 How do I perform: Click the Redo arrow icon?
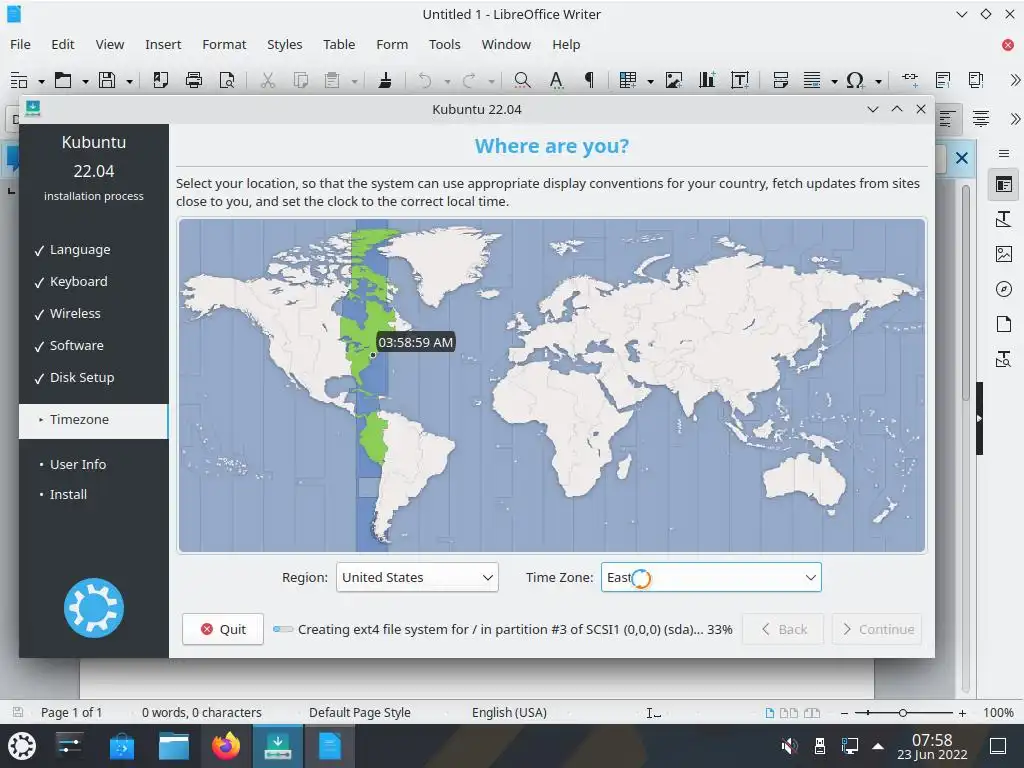click(x=469, y=80)
